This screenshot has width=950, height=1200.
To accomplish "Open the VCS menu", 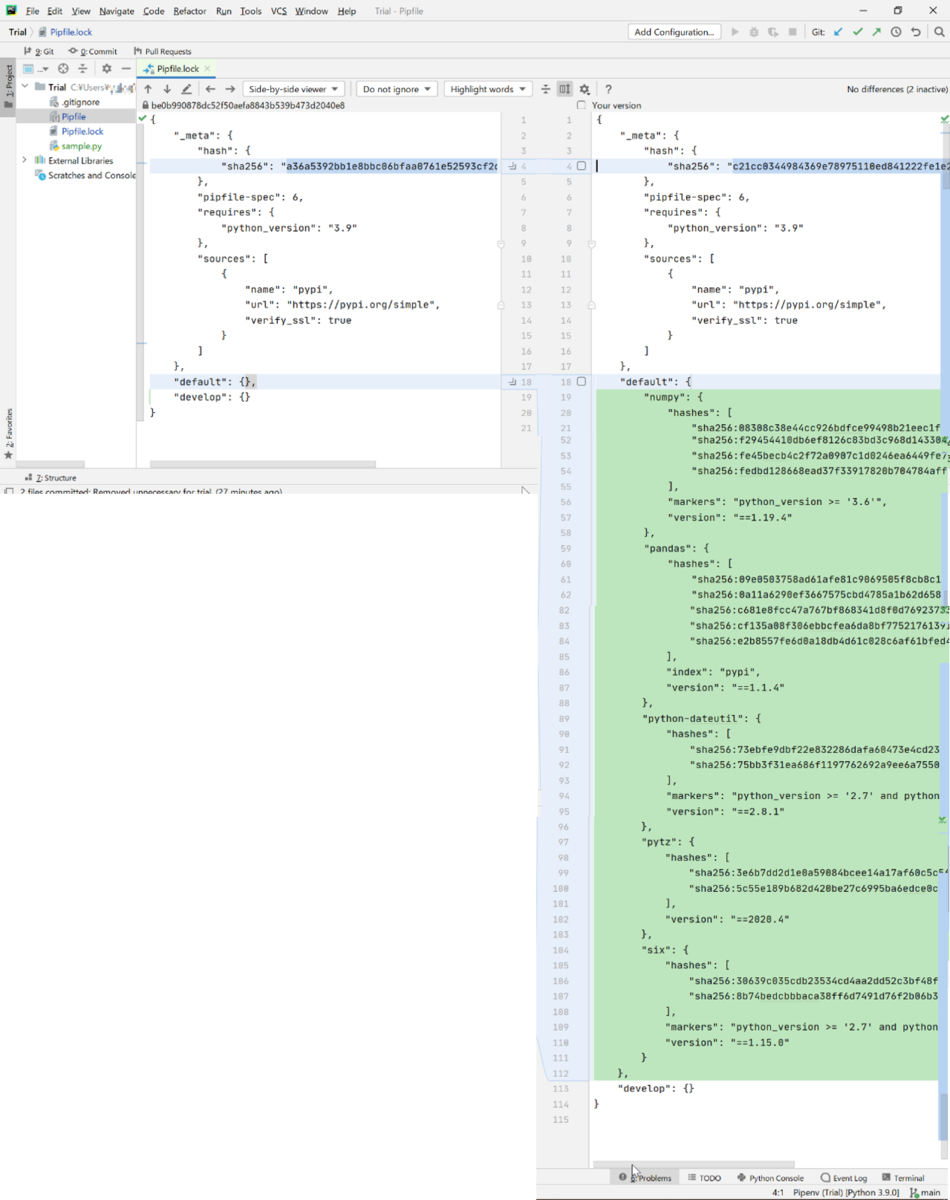I will 278,11.
